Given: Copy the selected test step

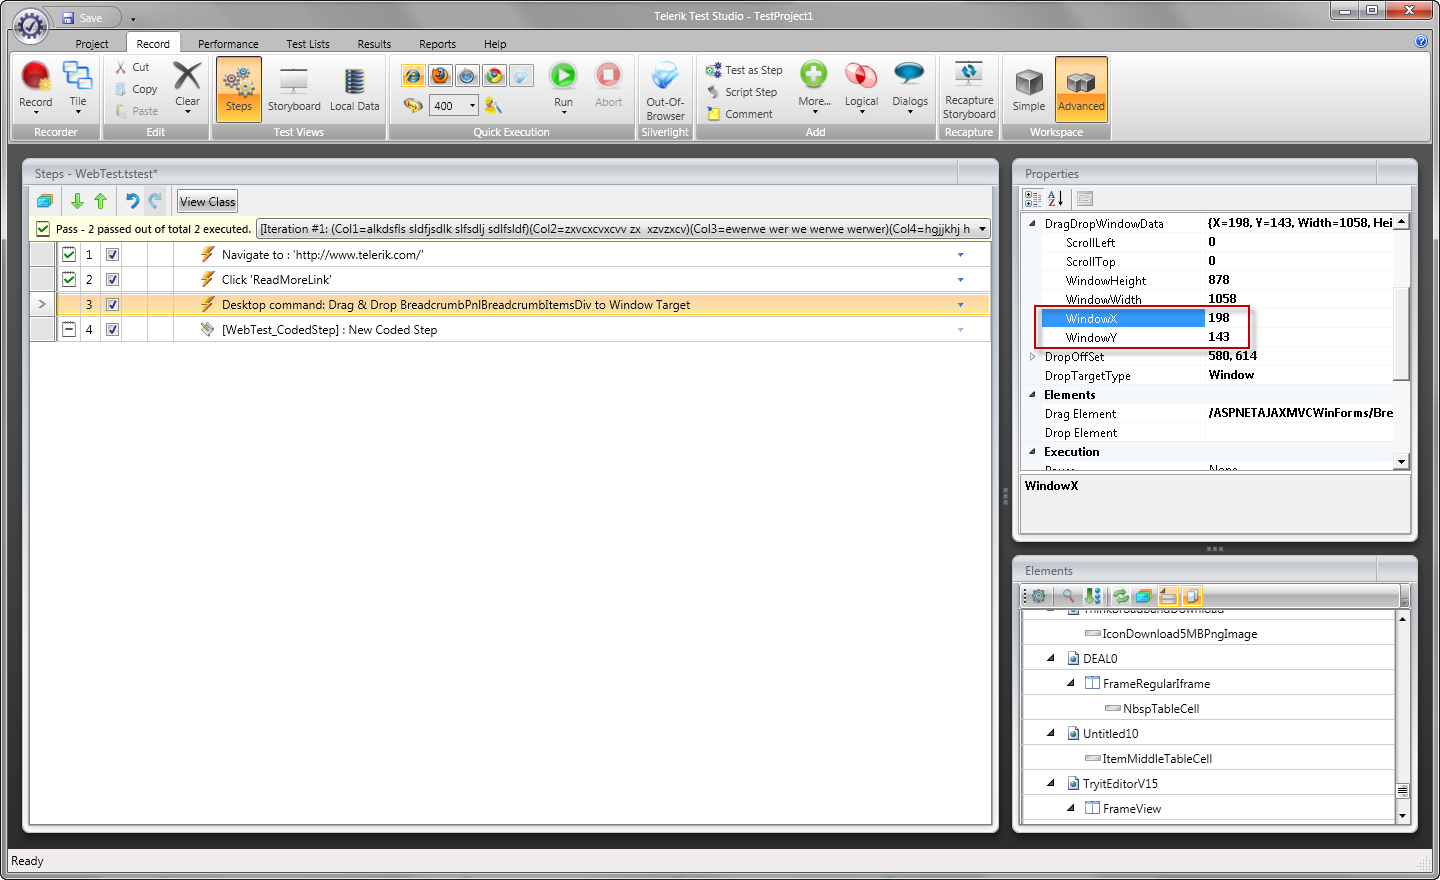Looking at the screenshot, I should [x=136, y=89].
